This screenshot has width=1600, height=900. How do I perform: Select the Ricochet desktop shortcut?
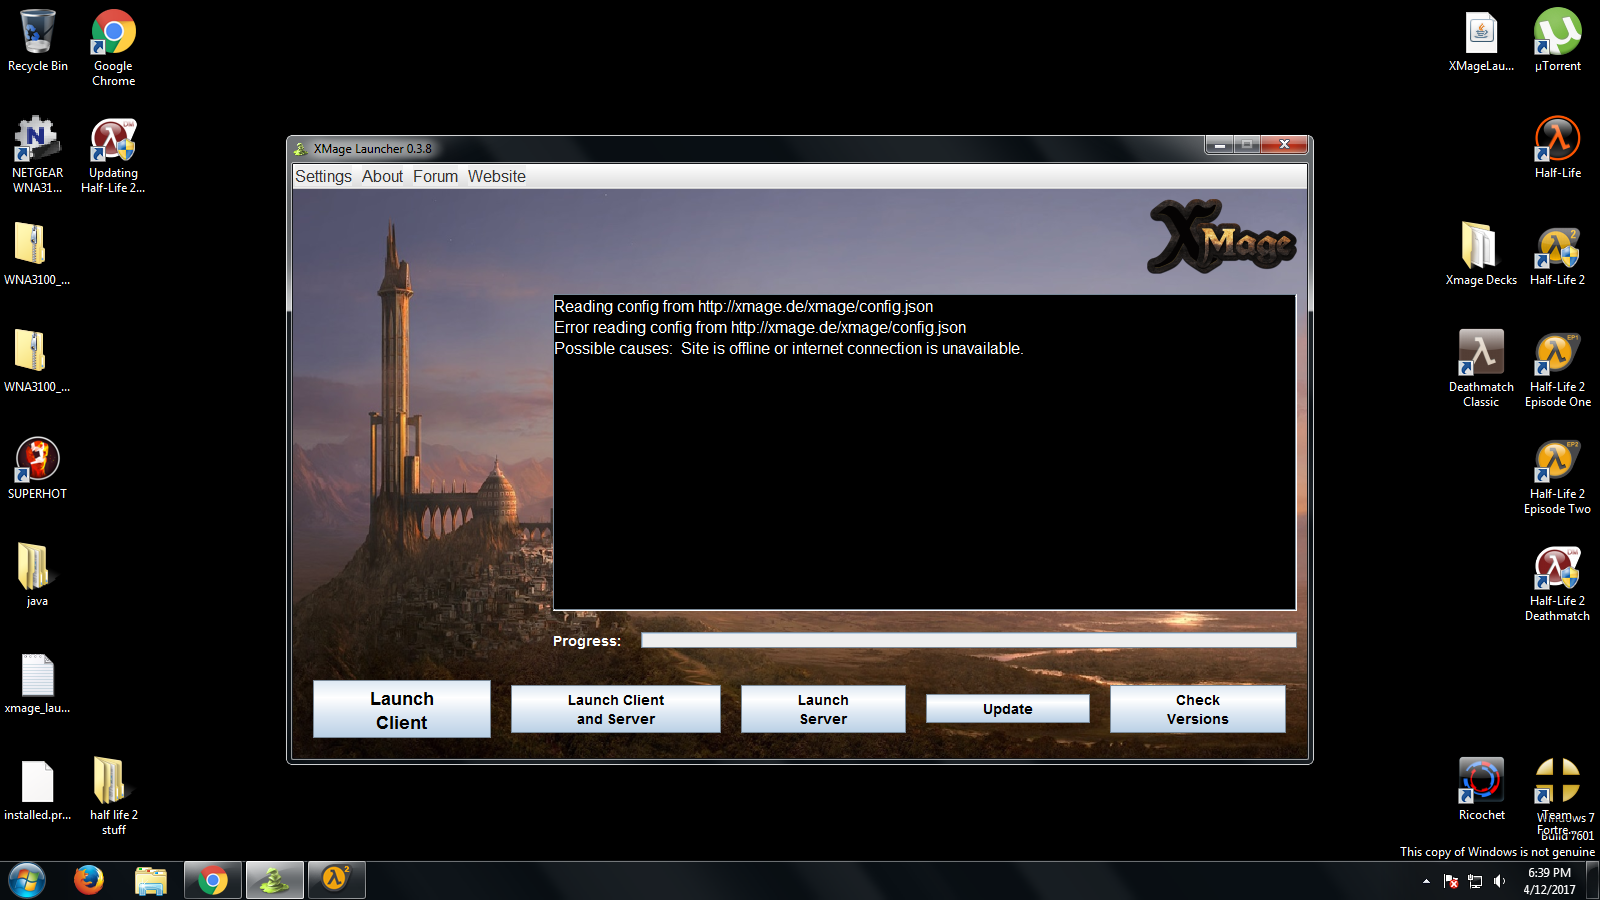(x=1481, y=790)
